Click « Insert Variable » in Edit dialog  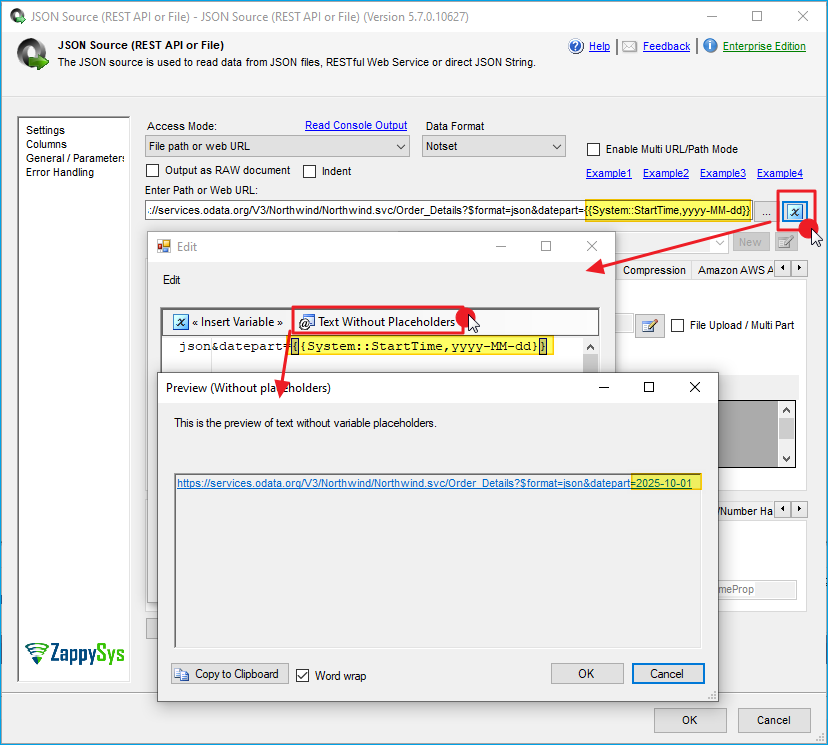coord(229,322)
